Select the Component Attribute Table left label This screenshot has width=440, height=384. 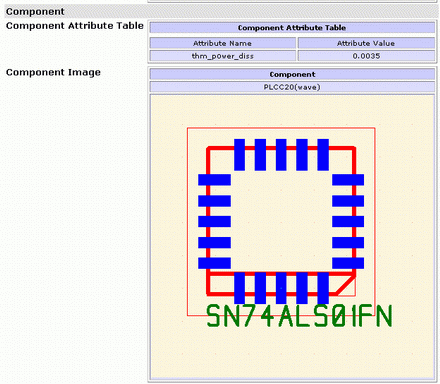pyautogui.click(x=75, y=26)
